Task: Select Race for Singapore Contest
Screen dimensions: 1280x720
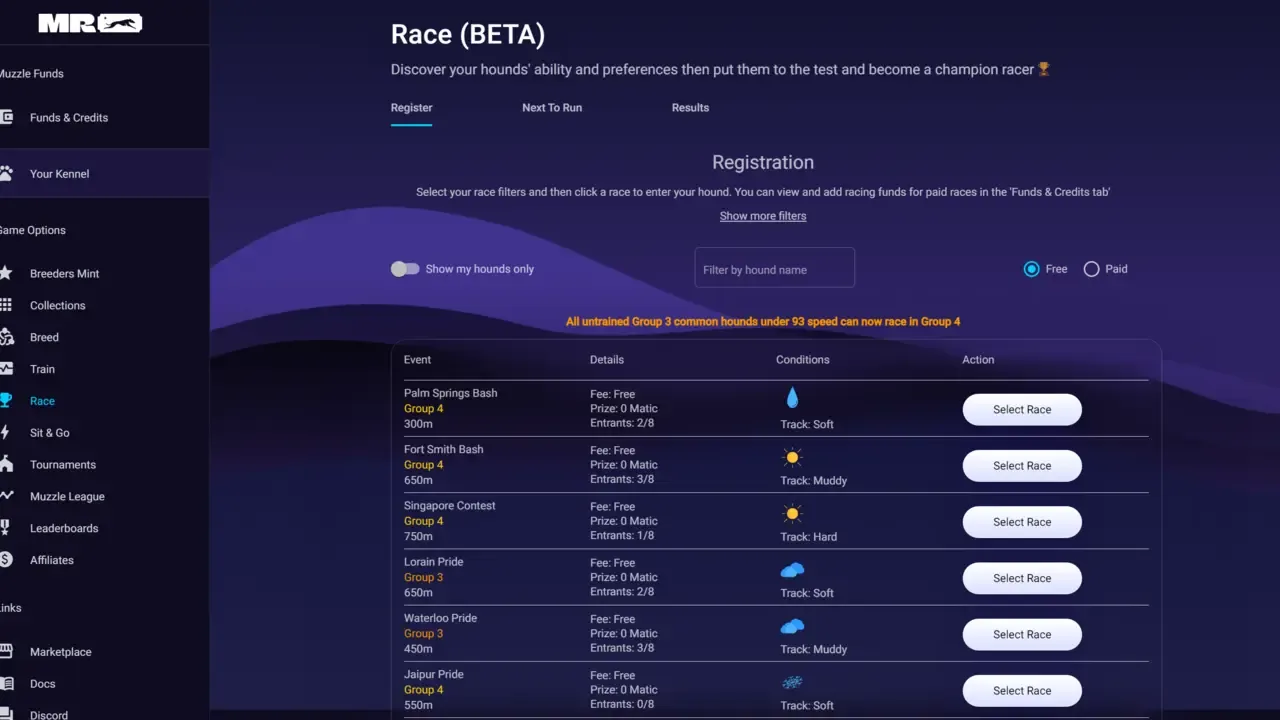Action: coord(1021,522)
